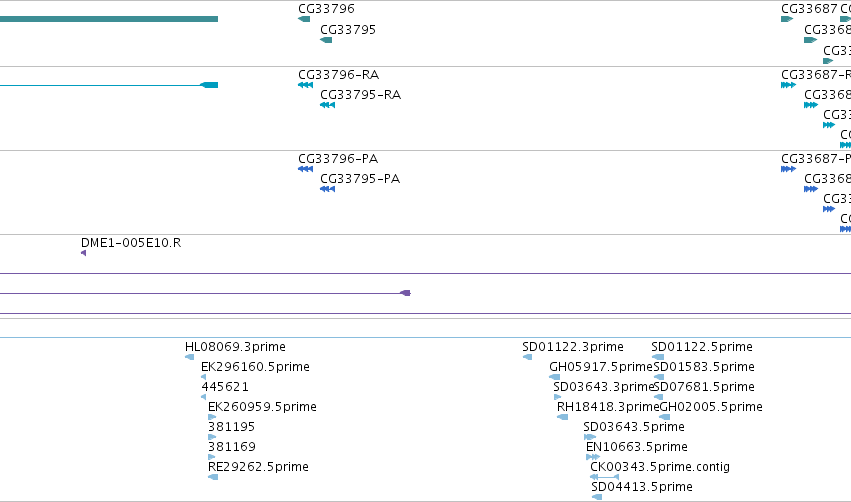Viewport: 851px width, 502px height.
Task: Select the HL08069.3prime EST arrow
Action: (x=189, y=357)
